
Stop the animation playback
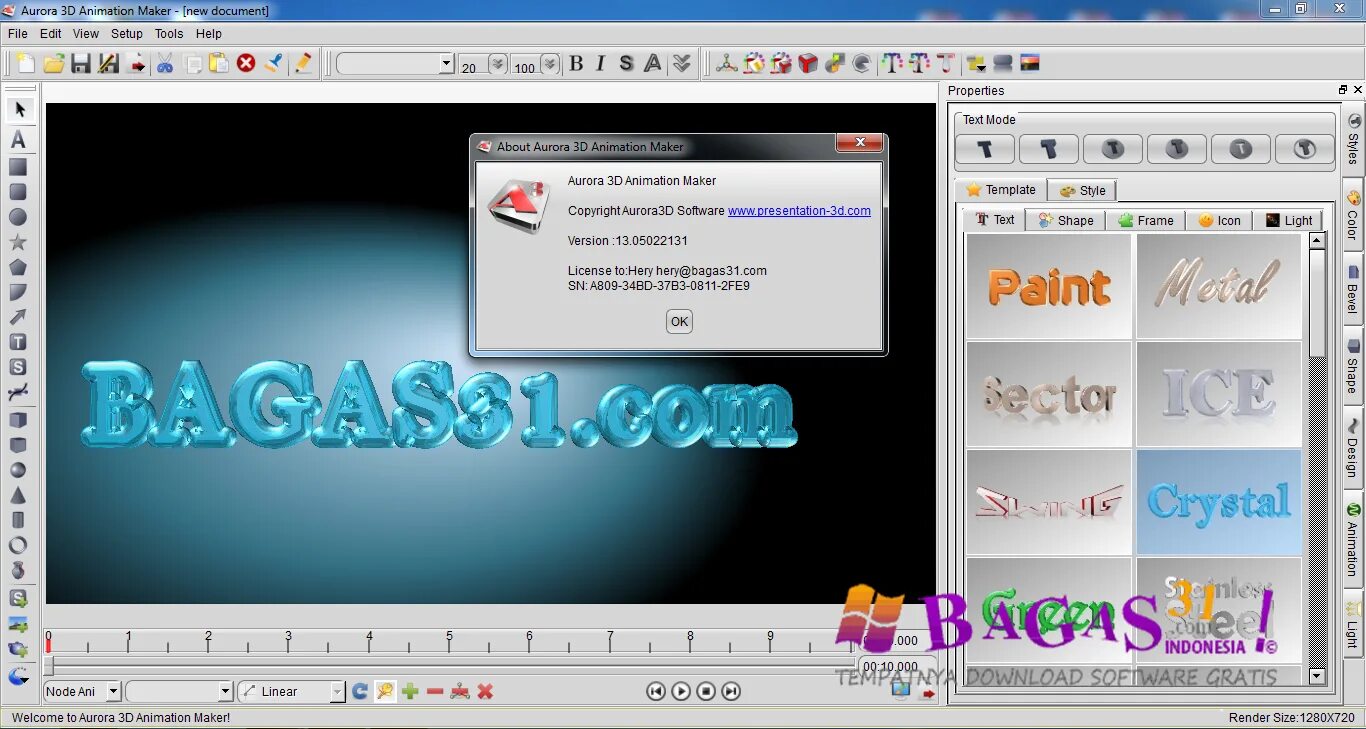click(706, 691)
